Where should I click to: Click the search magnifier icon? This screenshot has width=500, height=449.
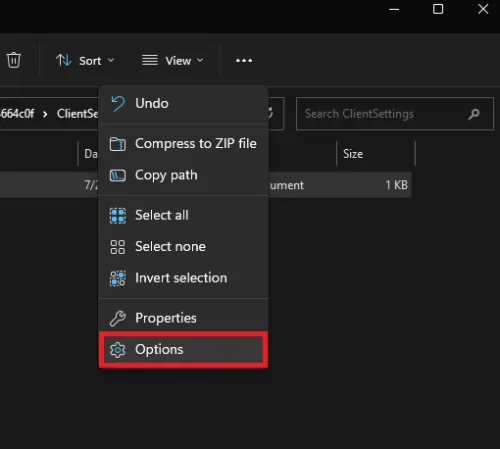pos(474,114)
